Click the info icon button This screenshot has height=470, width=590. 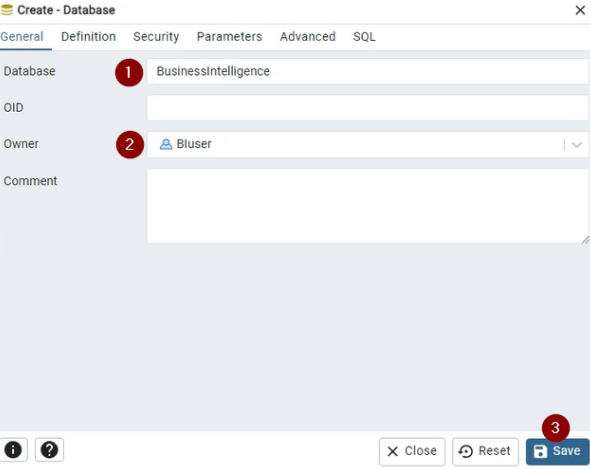tap(13, 449)
